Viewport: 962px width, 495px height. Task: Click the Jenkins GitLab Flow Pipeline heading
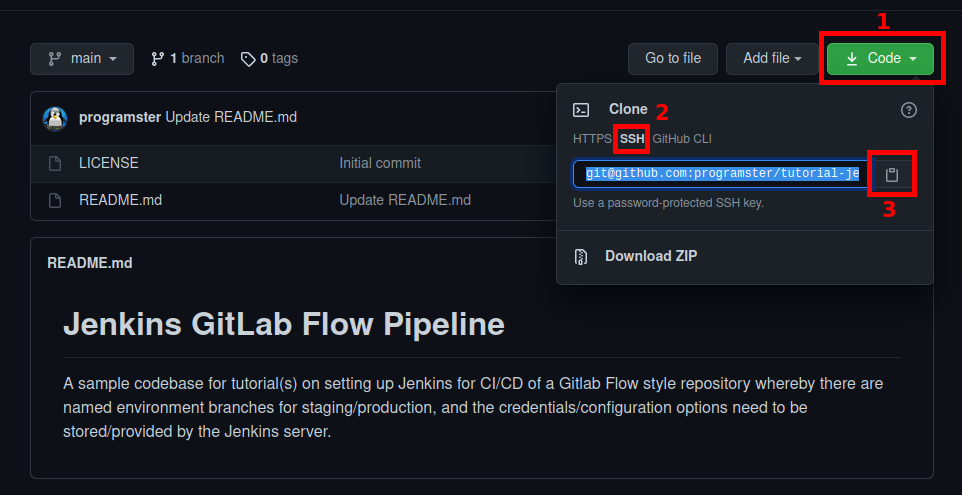[284, 324]
